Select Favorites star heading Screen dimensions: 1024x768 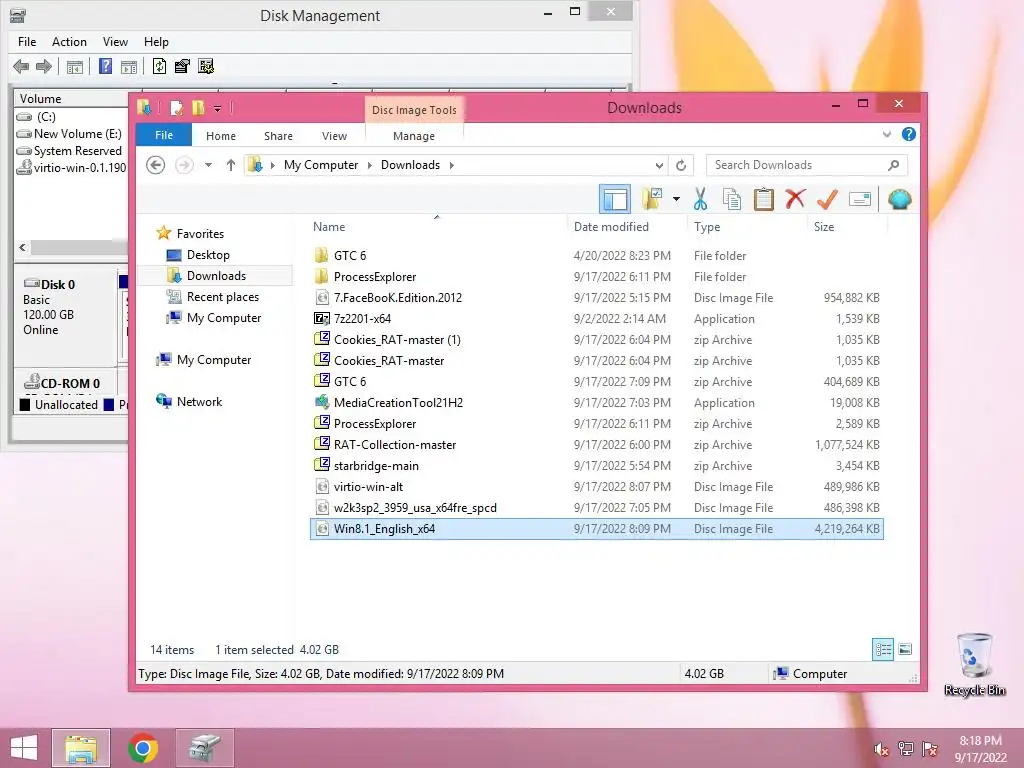190,233
